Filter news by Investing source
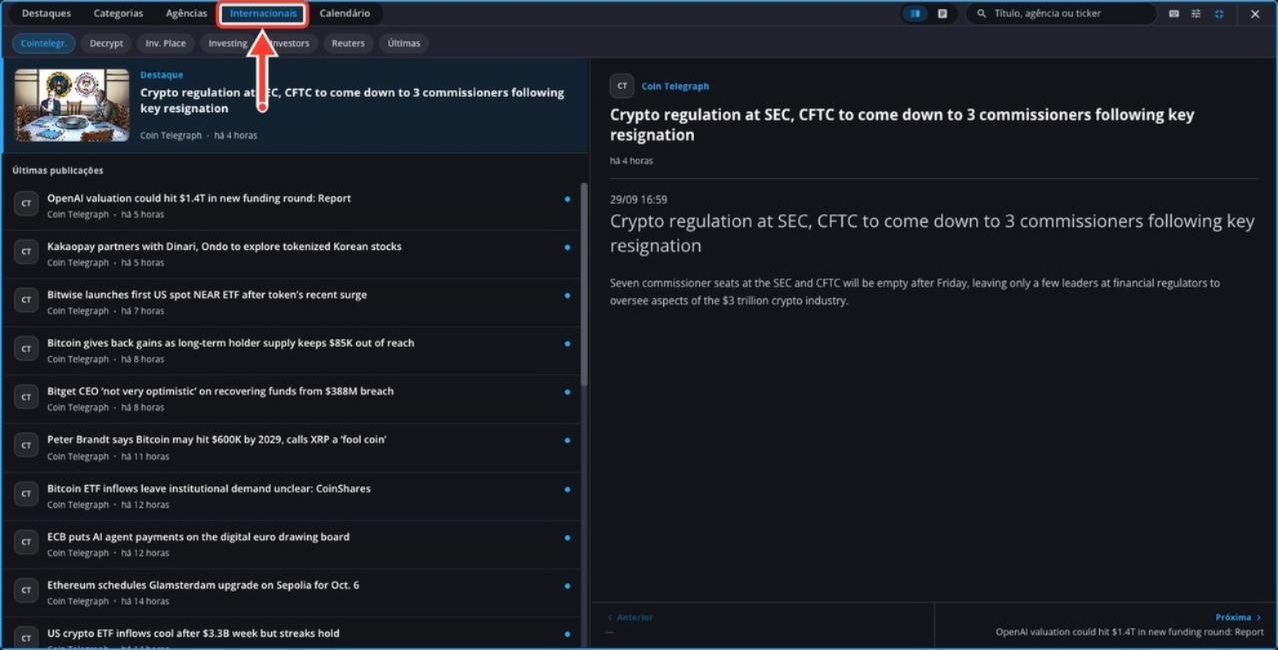1278x650 pixels. (x=227, y=43)
